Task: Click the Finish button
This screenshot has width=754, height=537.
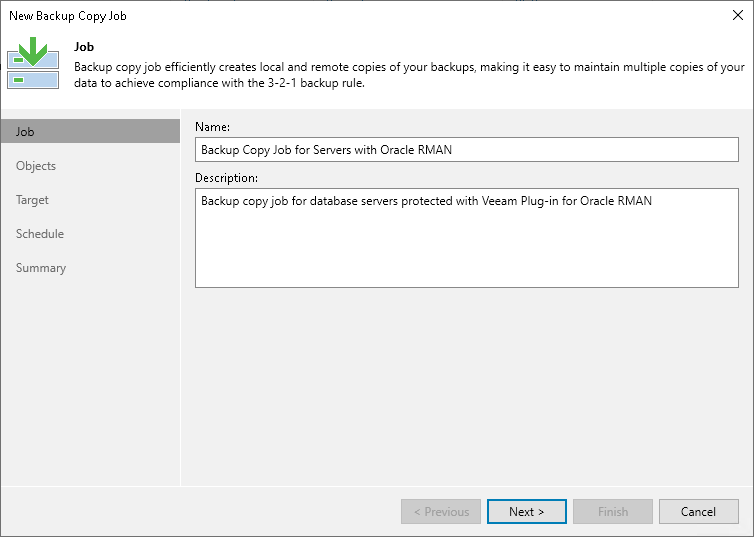Action: pyautogui.click(x=612, y=512)
